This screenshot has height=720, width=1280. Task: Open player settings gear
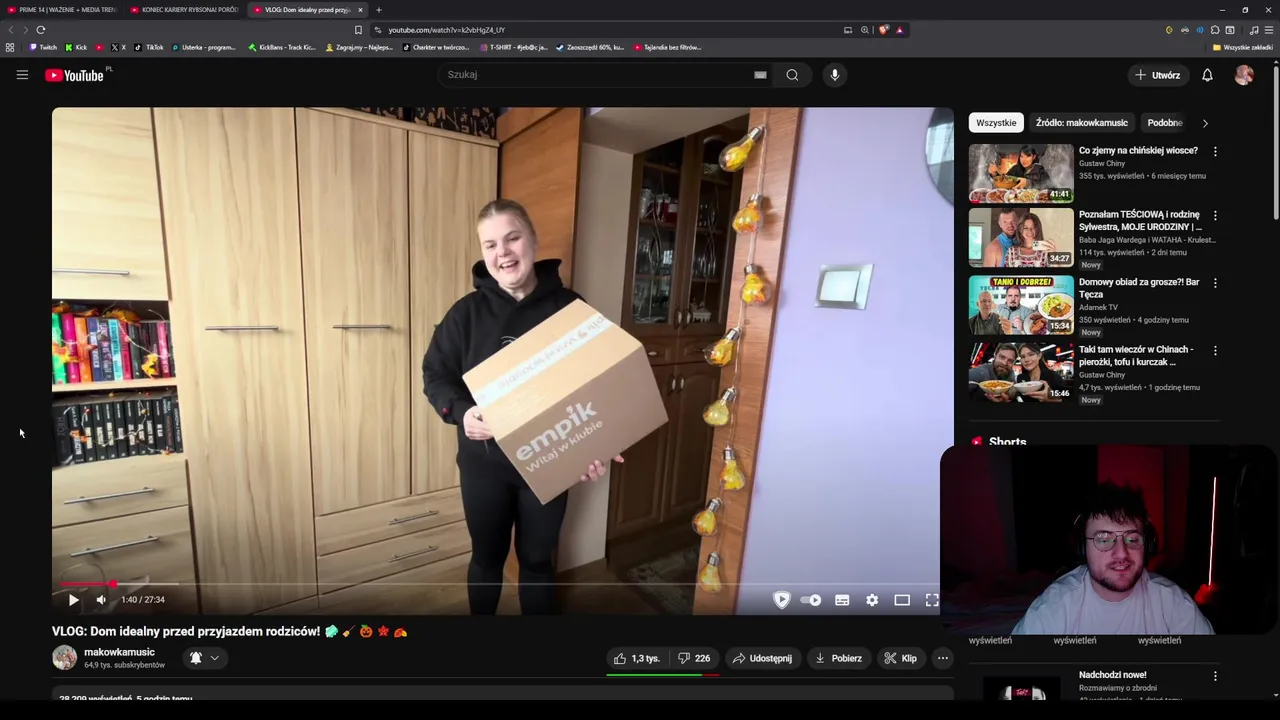pyautogui.click(x=872, y=600)
